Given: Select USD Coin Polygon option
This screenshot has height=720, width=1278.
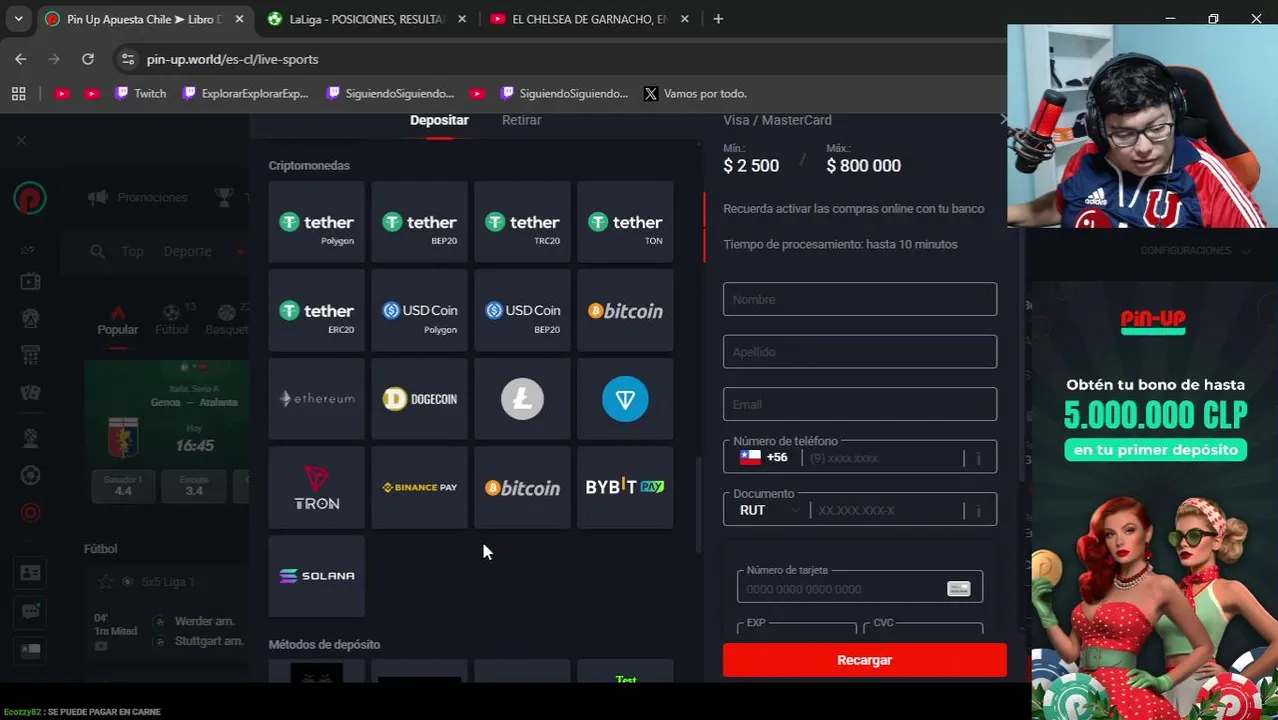Looking at the screenshot, I should [419, 311].
